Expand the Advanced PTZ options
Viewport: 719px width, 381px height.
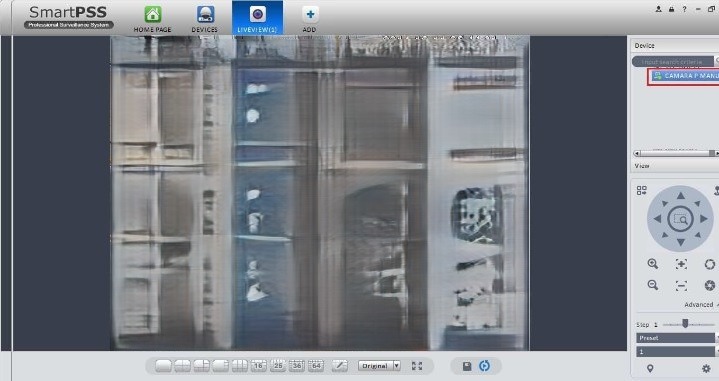[700, 305]
